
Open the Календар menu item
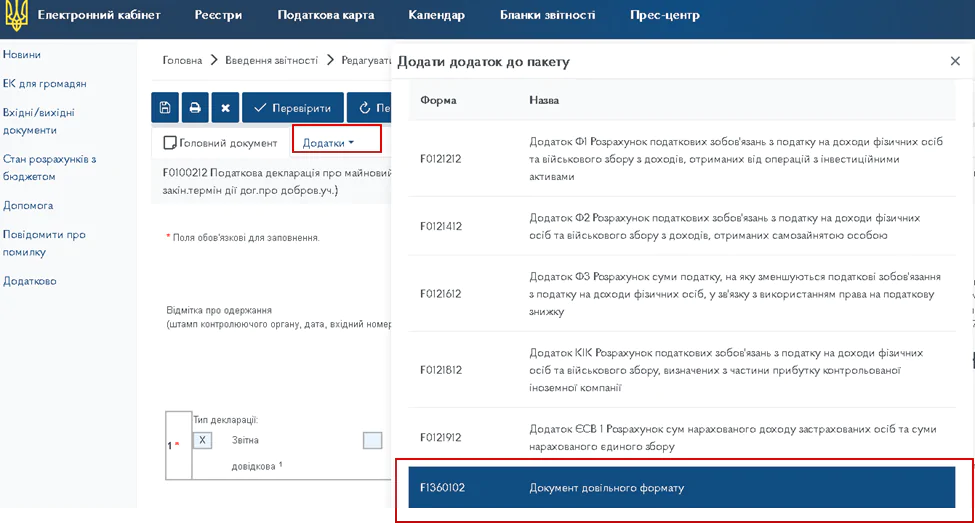(436, 16)
